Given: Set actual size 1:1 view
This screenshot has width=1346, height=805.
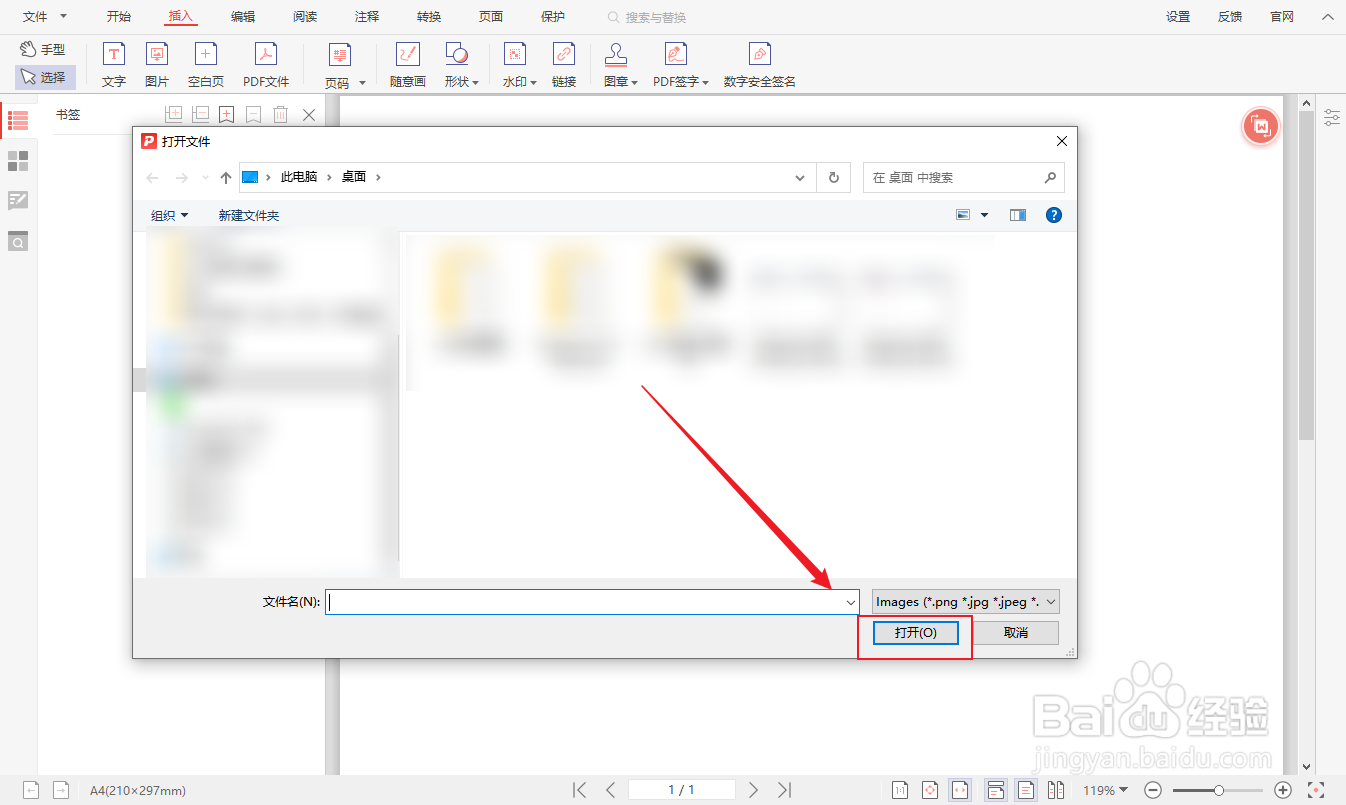Looking at the screenshot, I should [900, 790].
